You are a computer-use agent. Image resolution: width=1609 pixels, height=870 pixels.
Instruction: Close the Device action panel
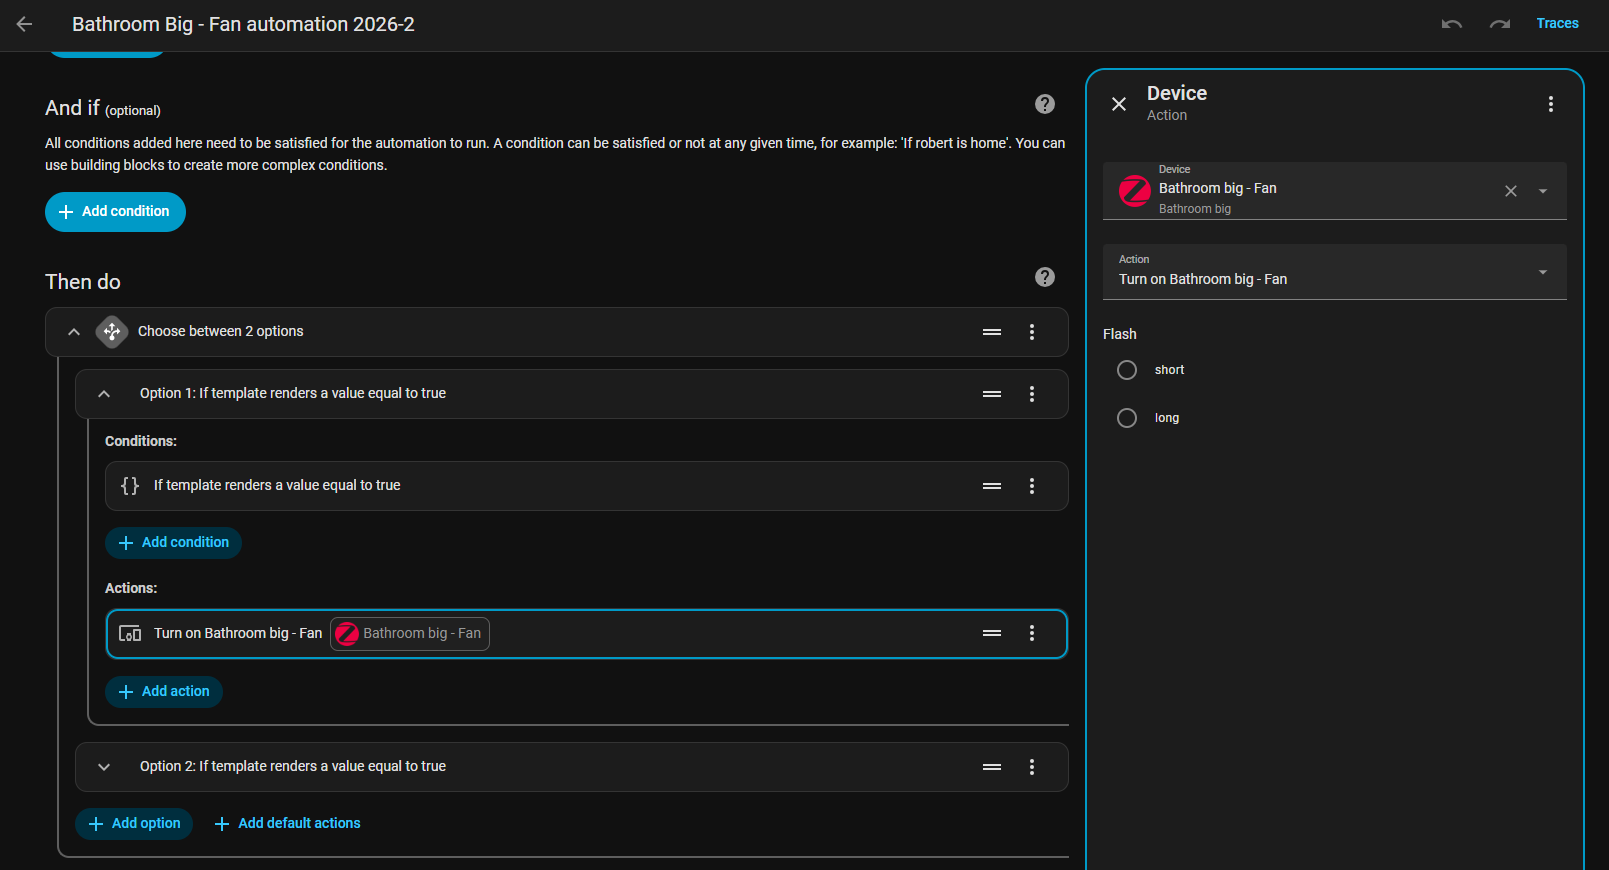click(x=1119, y=104)
